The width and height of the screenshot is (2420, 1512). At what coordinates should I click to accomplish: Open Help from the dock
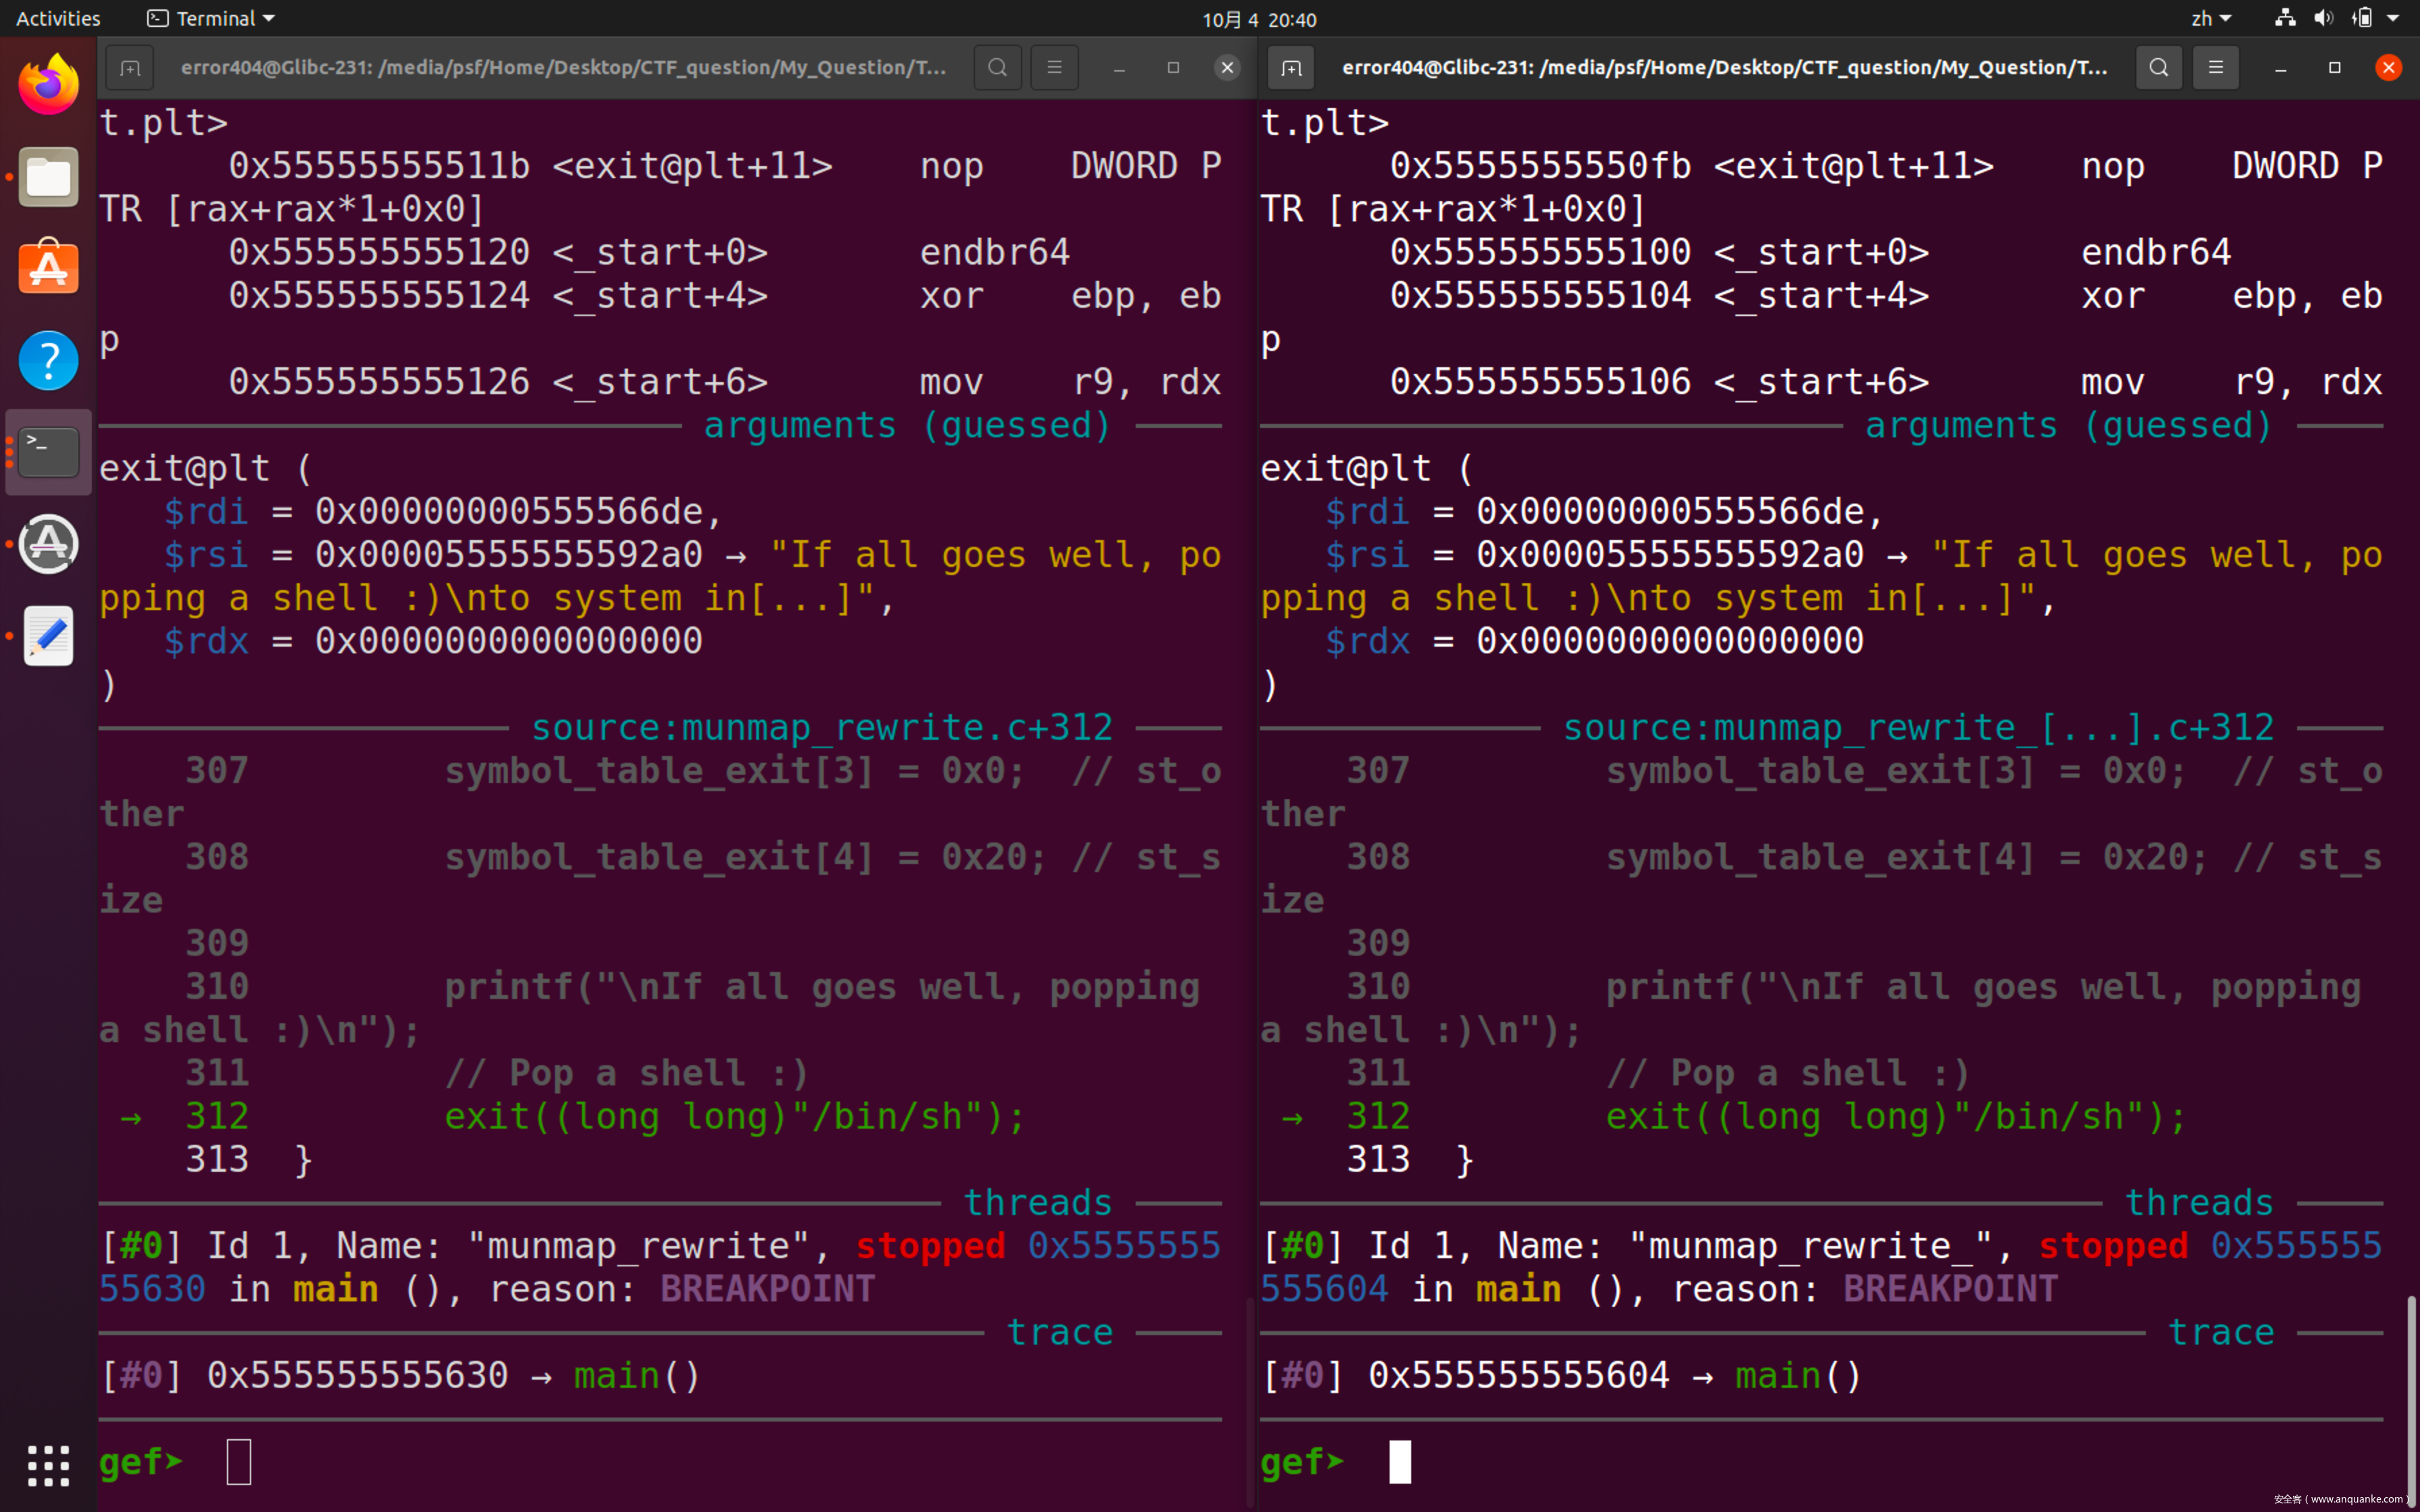[48, 360]
